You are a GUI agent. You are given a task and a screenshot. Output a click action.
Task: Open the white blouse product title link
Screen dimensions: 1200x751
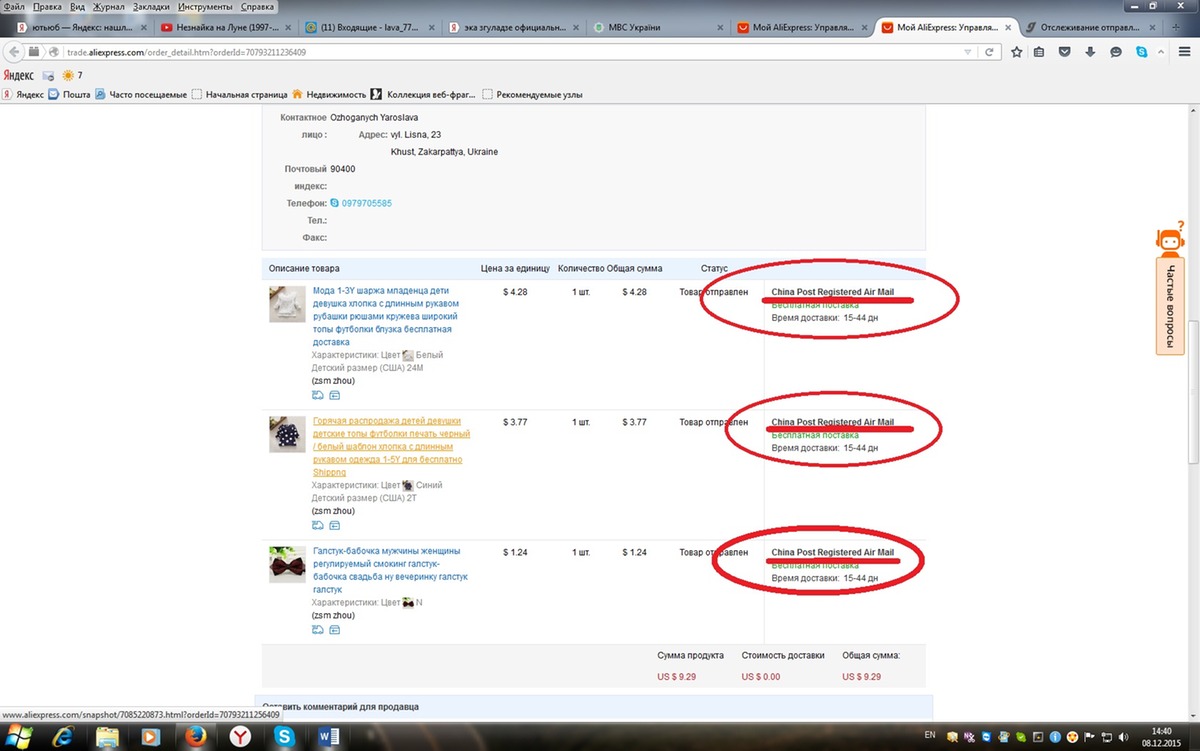pyautogui.click(x=384, y=317)
